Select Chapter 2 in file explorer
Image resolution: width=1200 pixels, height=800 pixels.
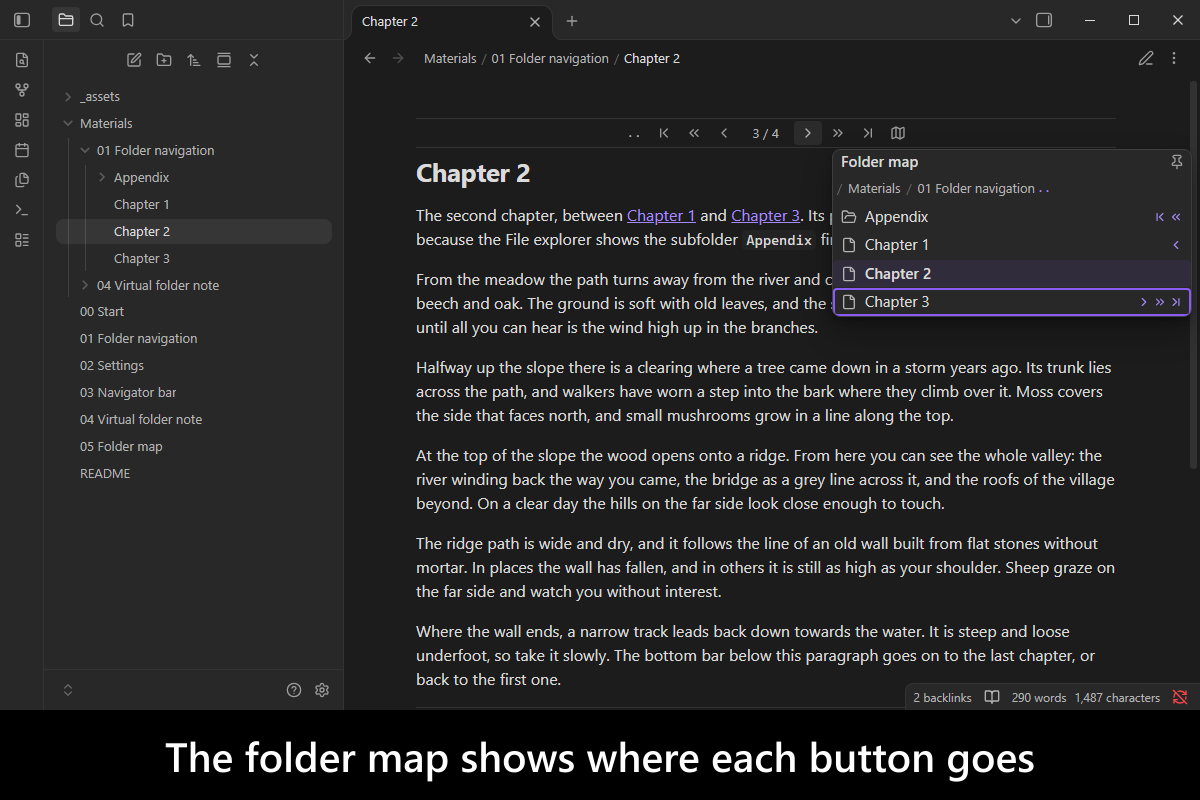click(193, 232)
